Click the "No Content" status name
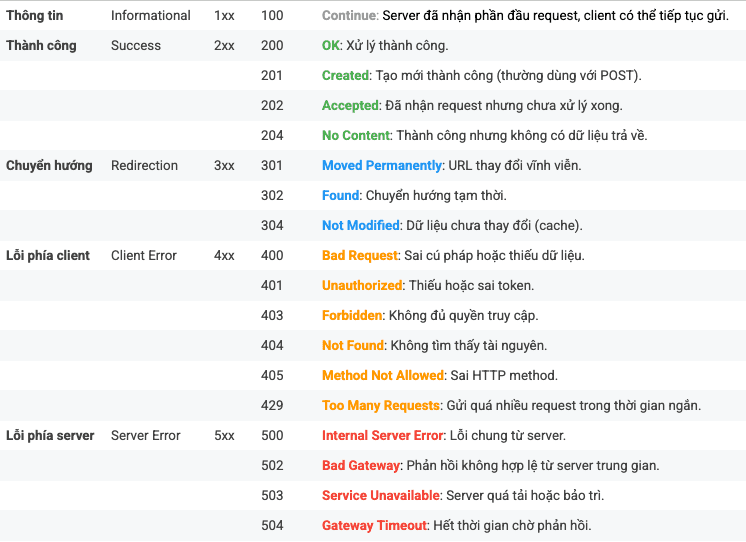The height and width of the screenshot is (542, 746). [x=357, y=136]
